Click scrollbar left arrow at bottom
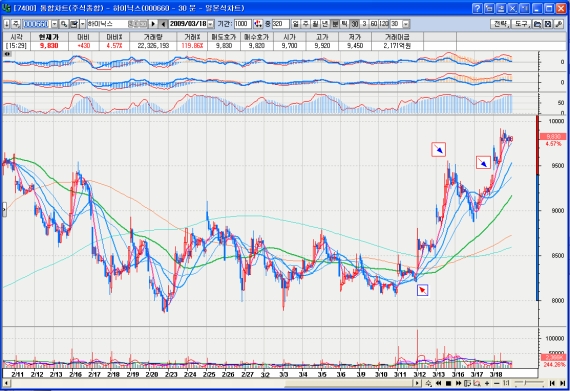 (x=7, y=383)
